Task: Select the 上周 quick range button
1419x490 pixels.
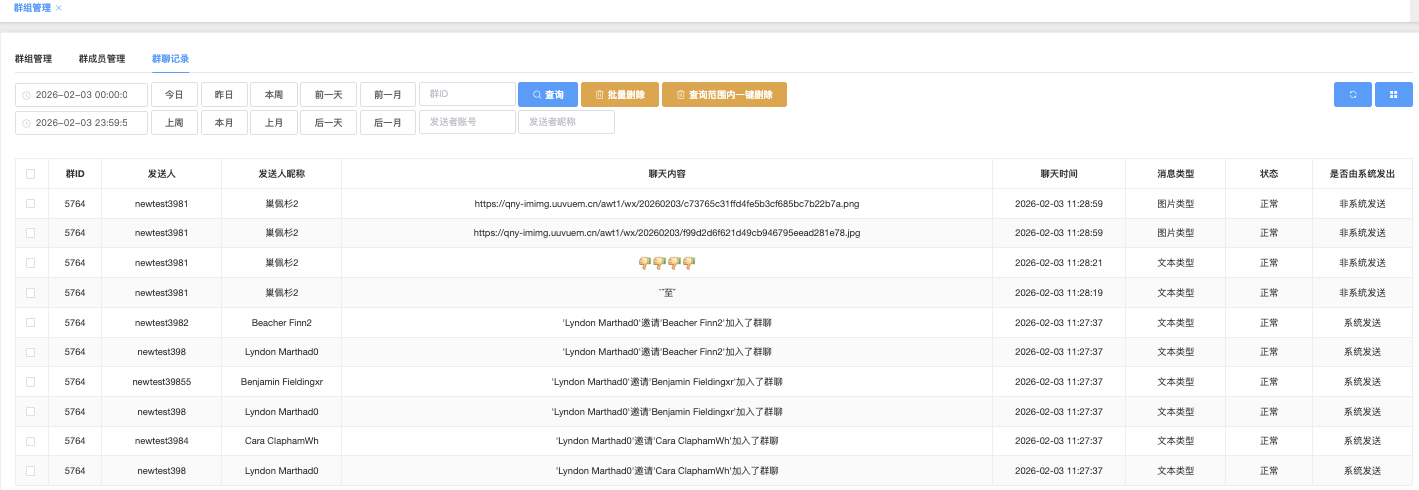Action: pos(174,122)
